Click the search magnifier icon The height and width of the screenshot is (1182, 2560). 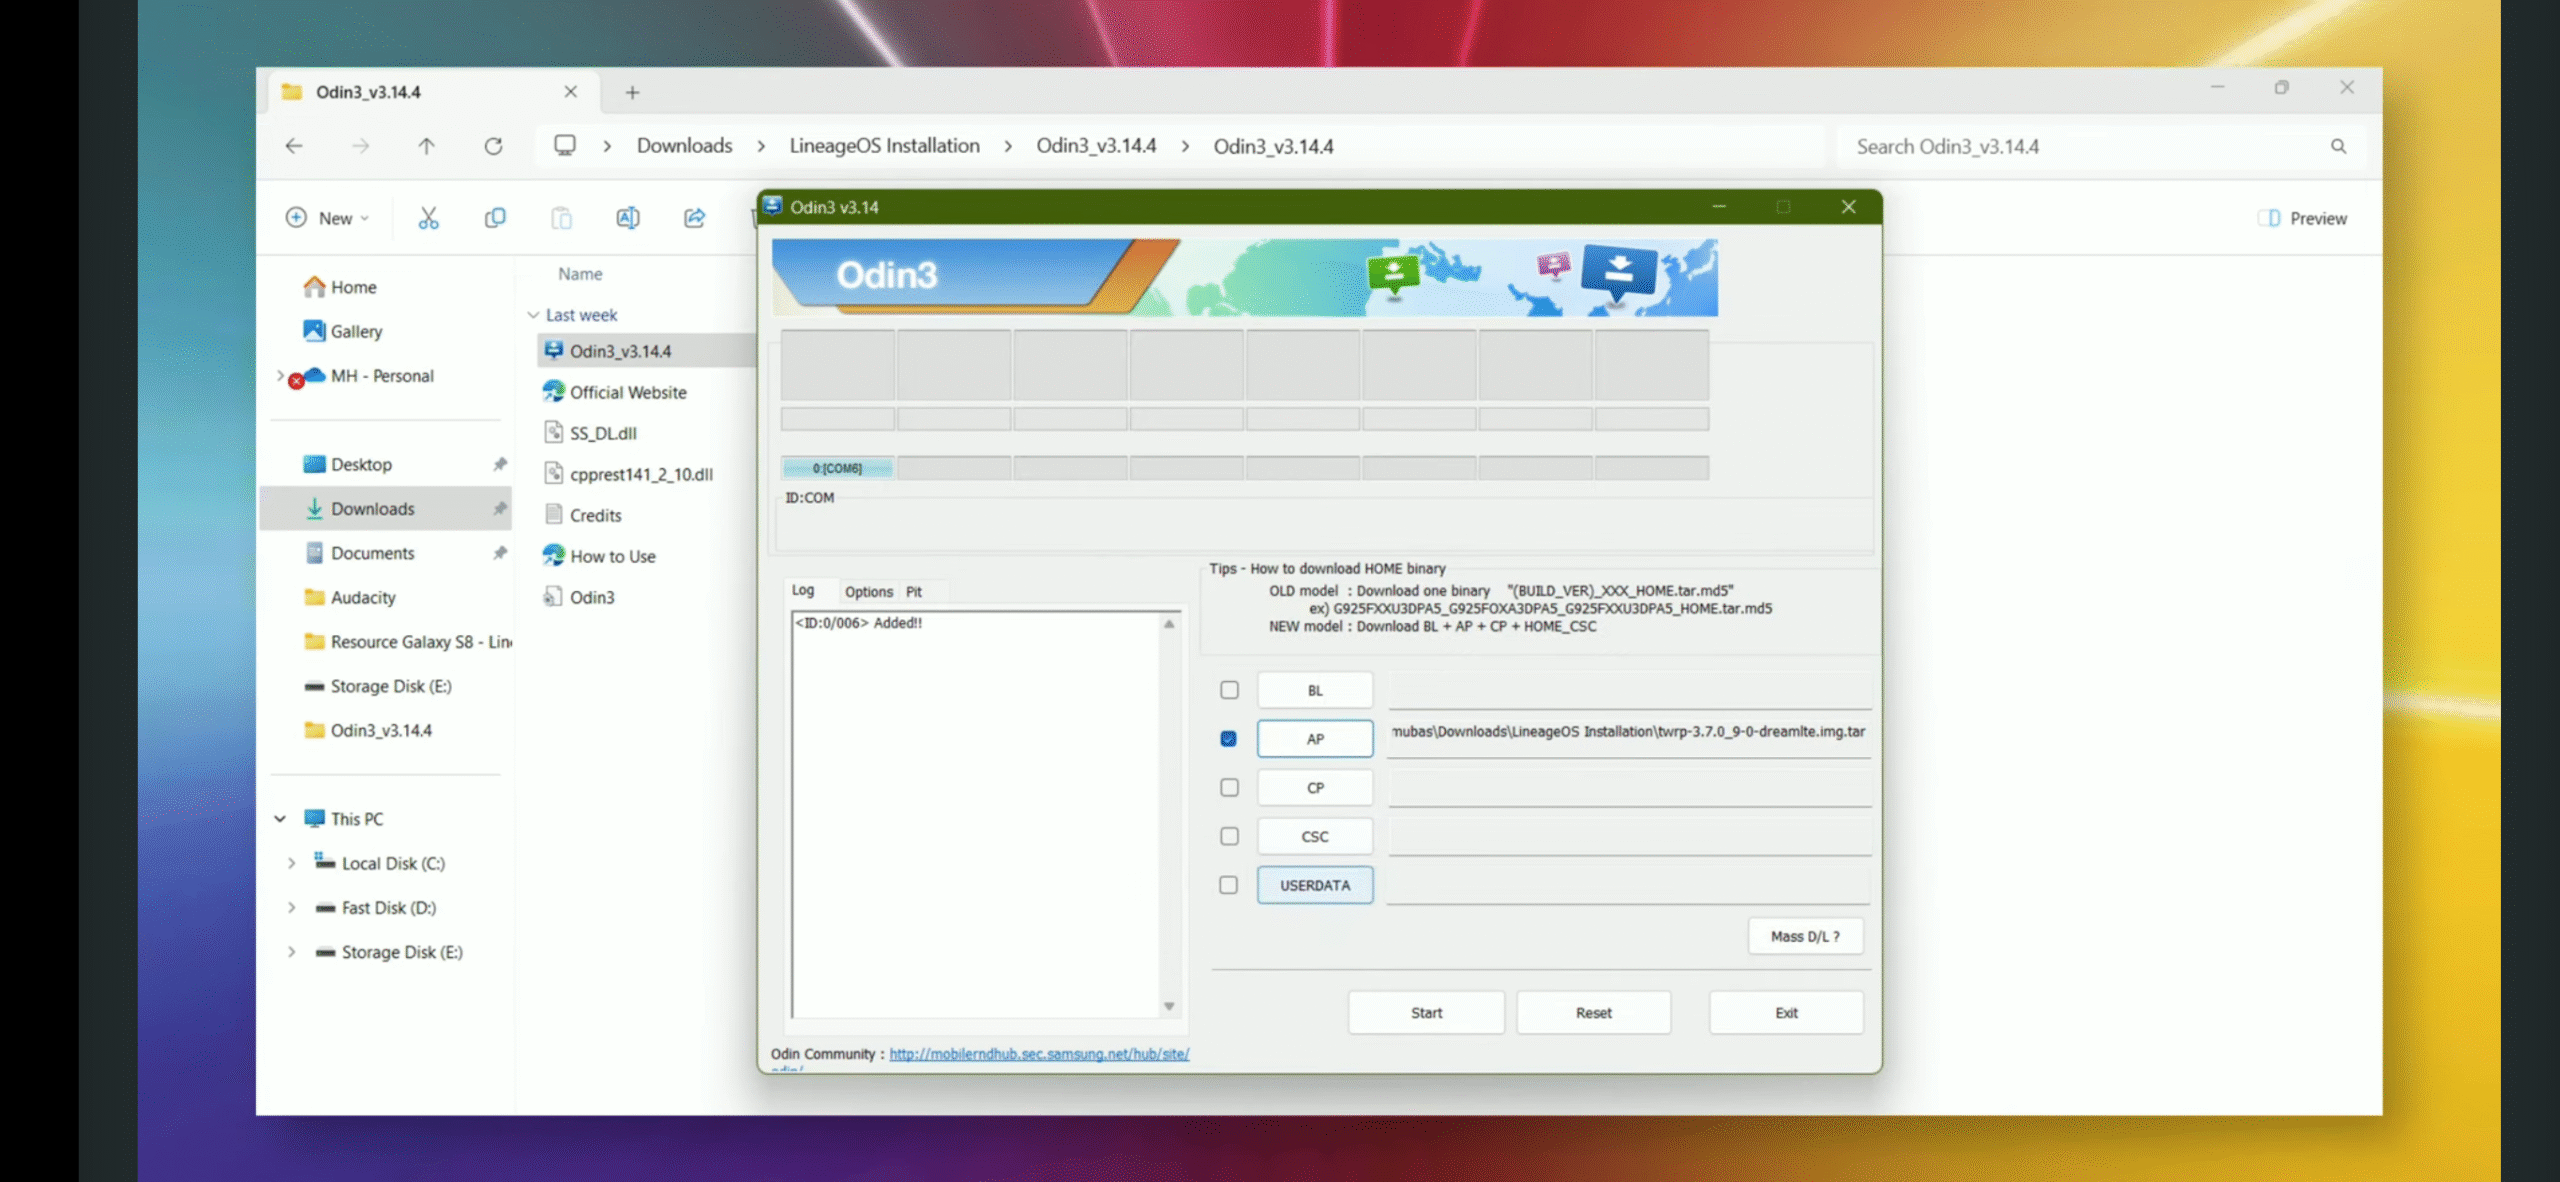click(x=2338, y=146)
